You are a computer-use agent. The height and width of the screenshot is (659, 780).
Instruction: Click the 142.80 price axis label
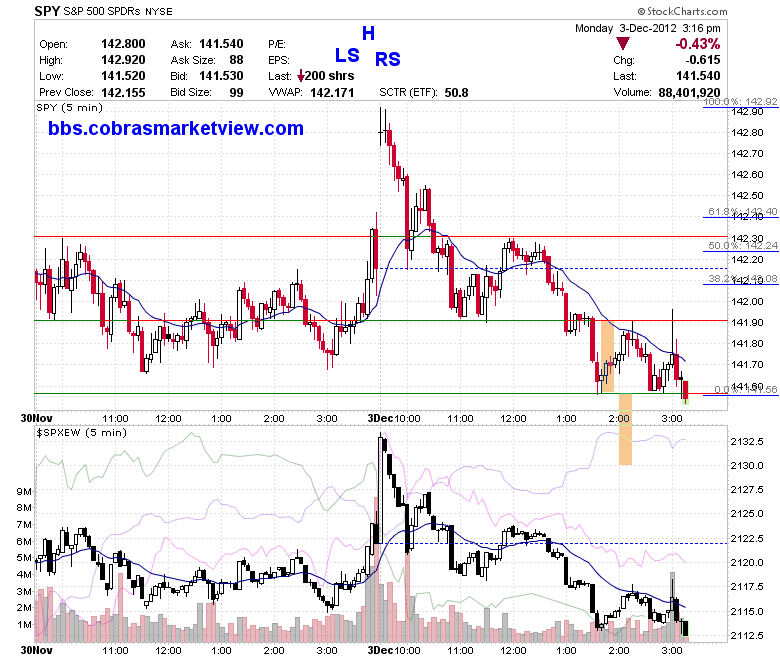(x=747, y=132)
